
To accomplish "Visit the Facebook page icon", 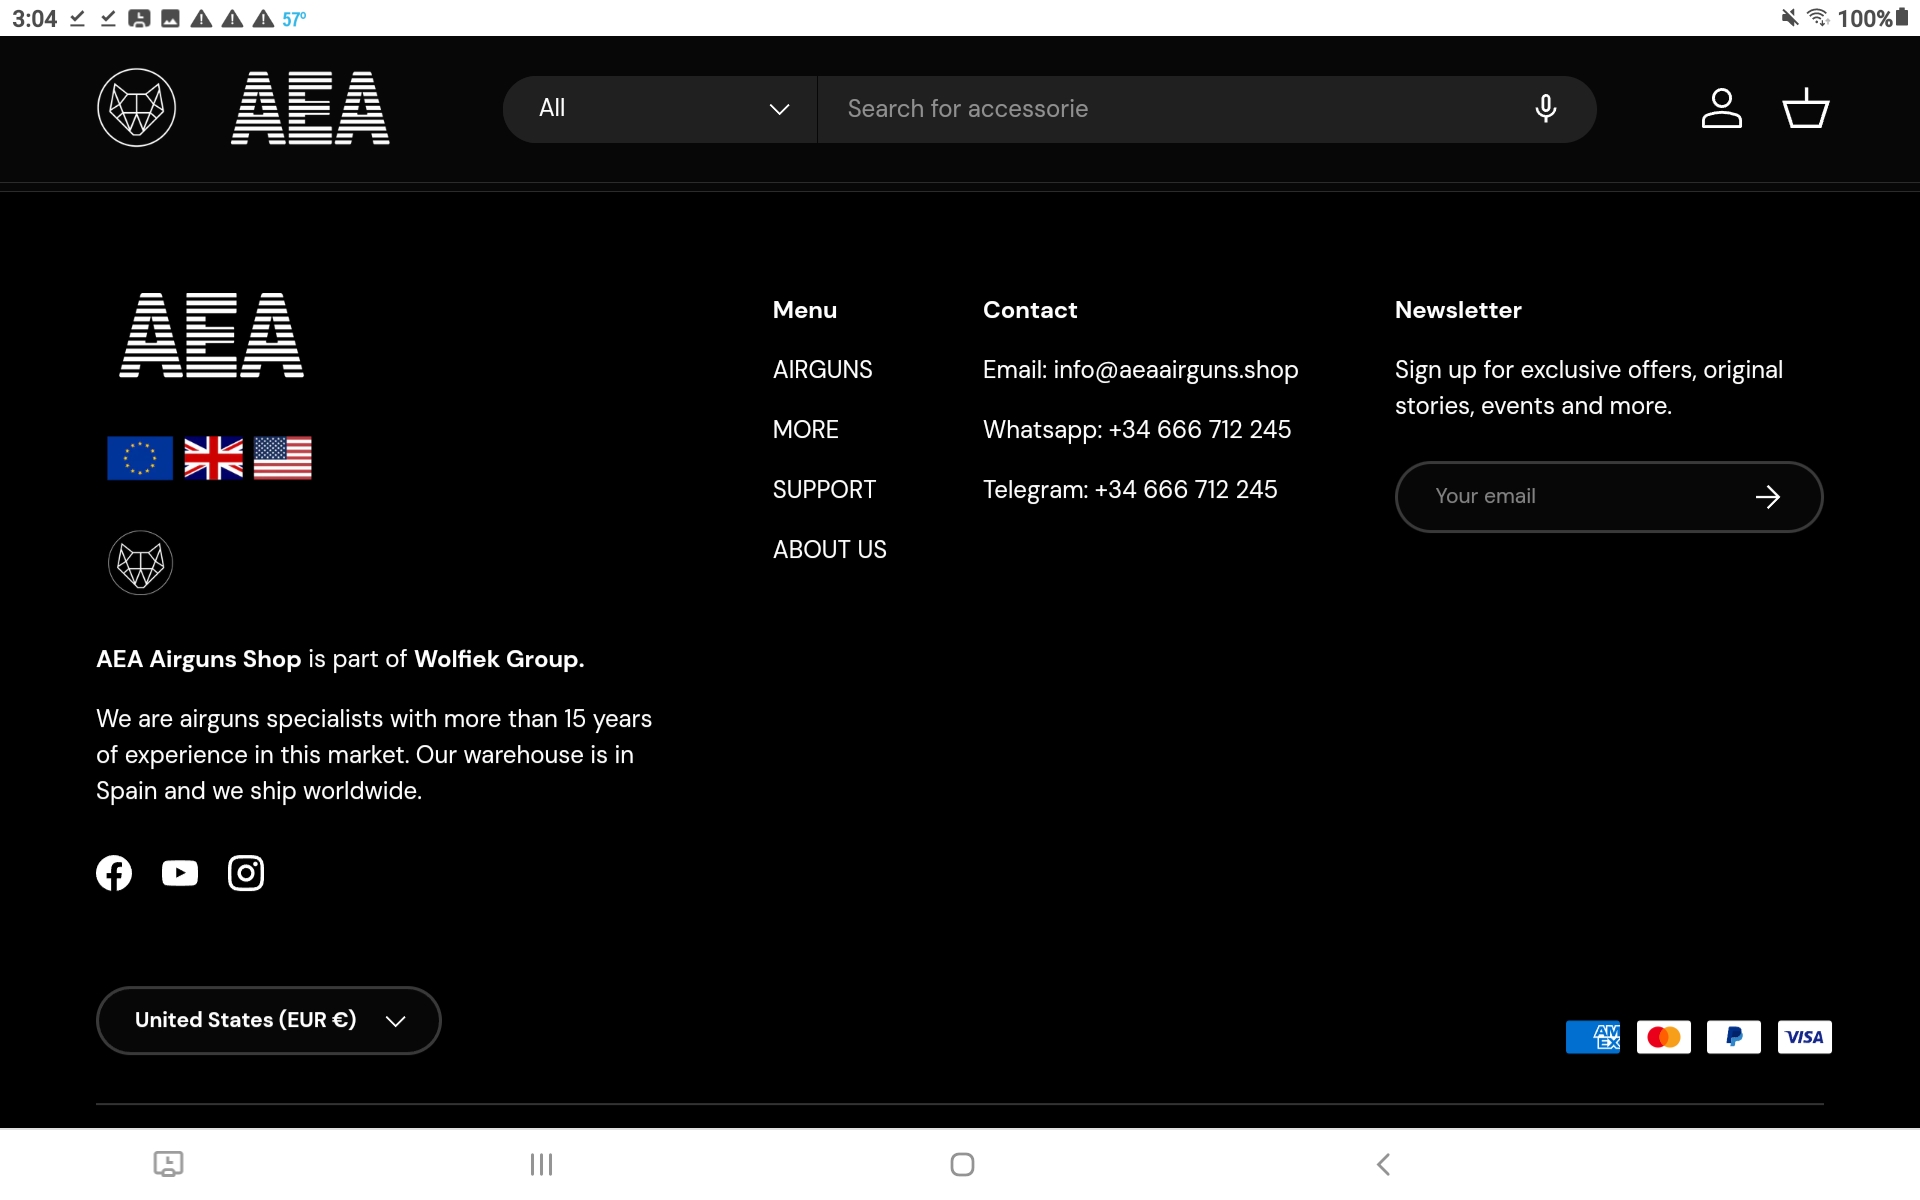I will click(x=114, y=873).
